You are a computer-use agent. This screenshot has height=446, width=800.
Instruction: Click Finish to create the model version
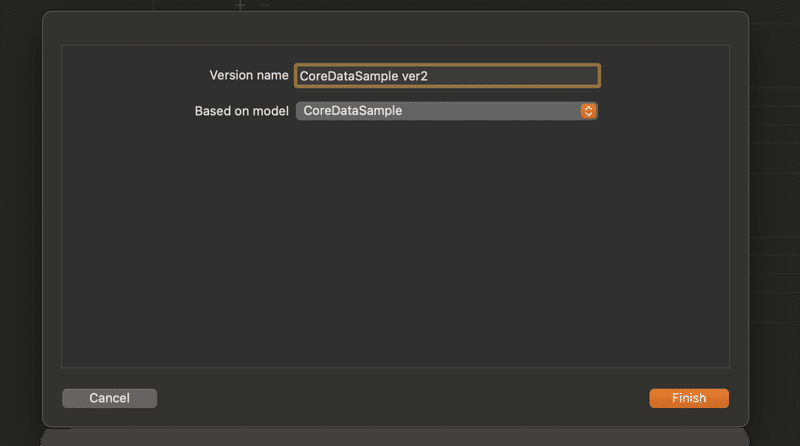[689, 398]
